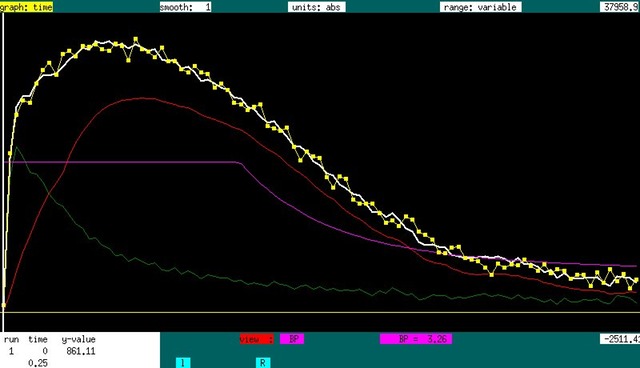640x368 pixels.
Task: Click the cyan 'R' marker box
Action: tap(263, 363)
